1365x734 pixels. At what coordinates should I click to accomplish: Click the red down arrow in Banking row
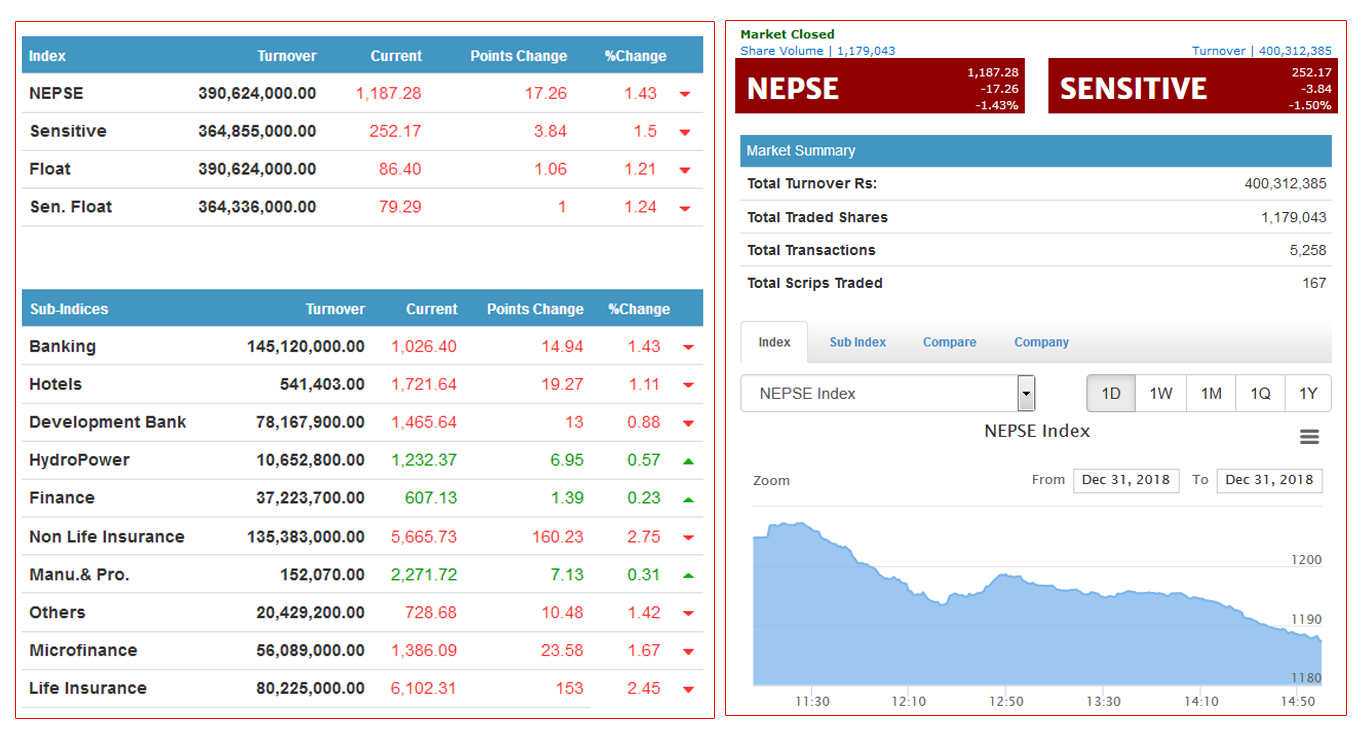pos(688,348)
